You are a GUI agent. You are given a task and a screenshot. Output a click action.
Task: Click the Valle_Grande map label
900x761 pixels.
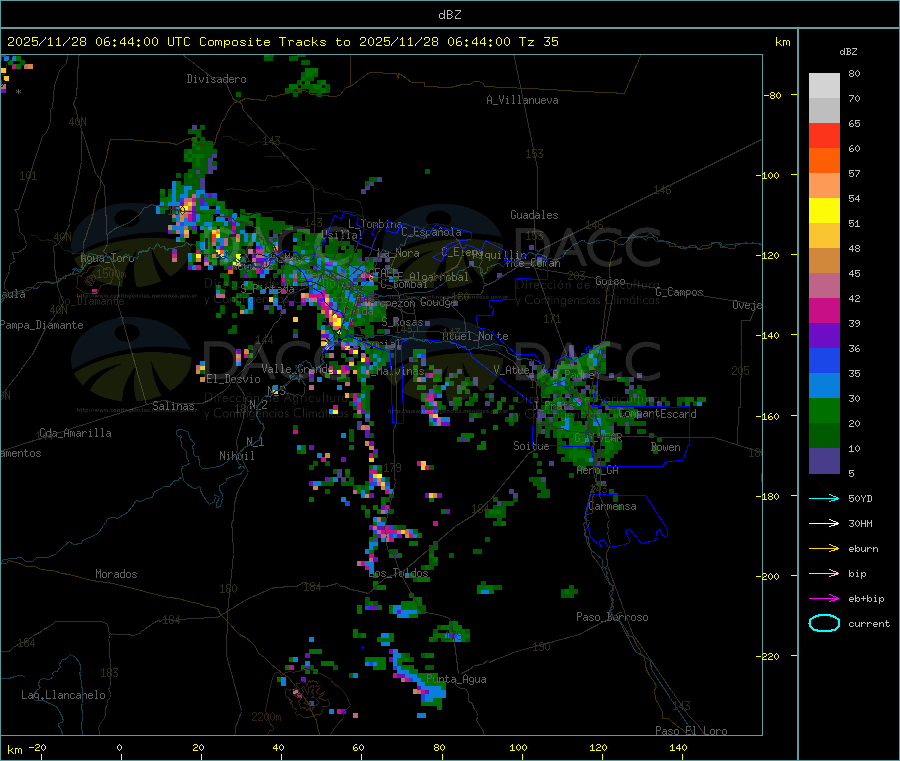pos(297,369)
